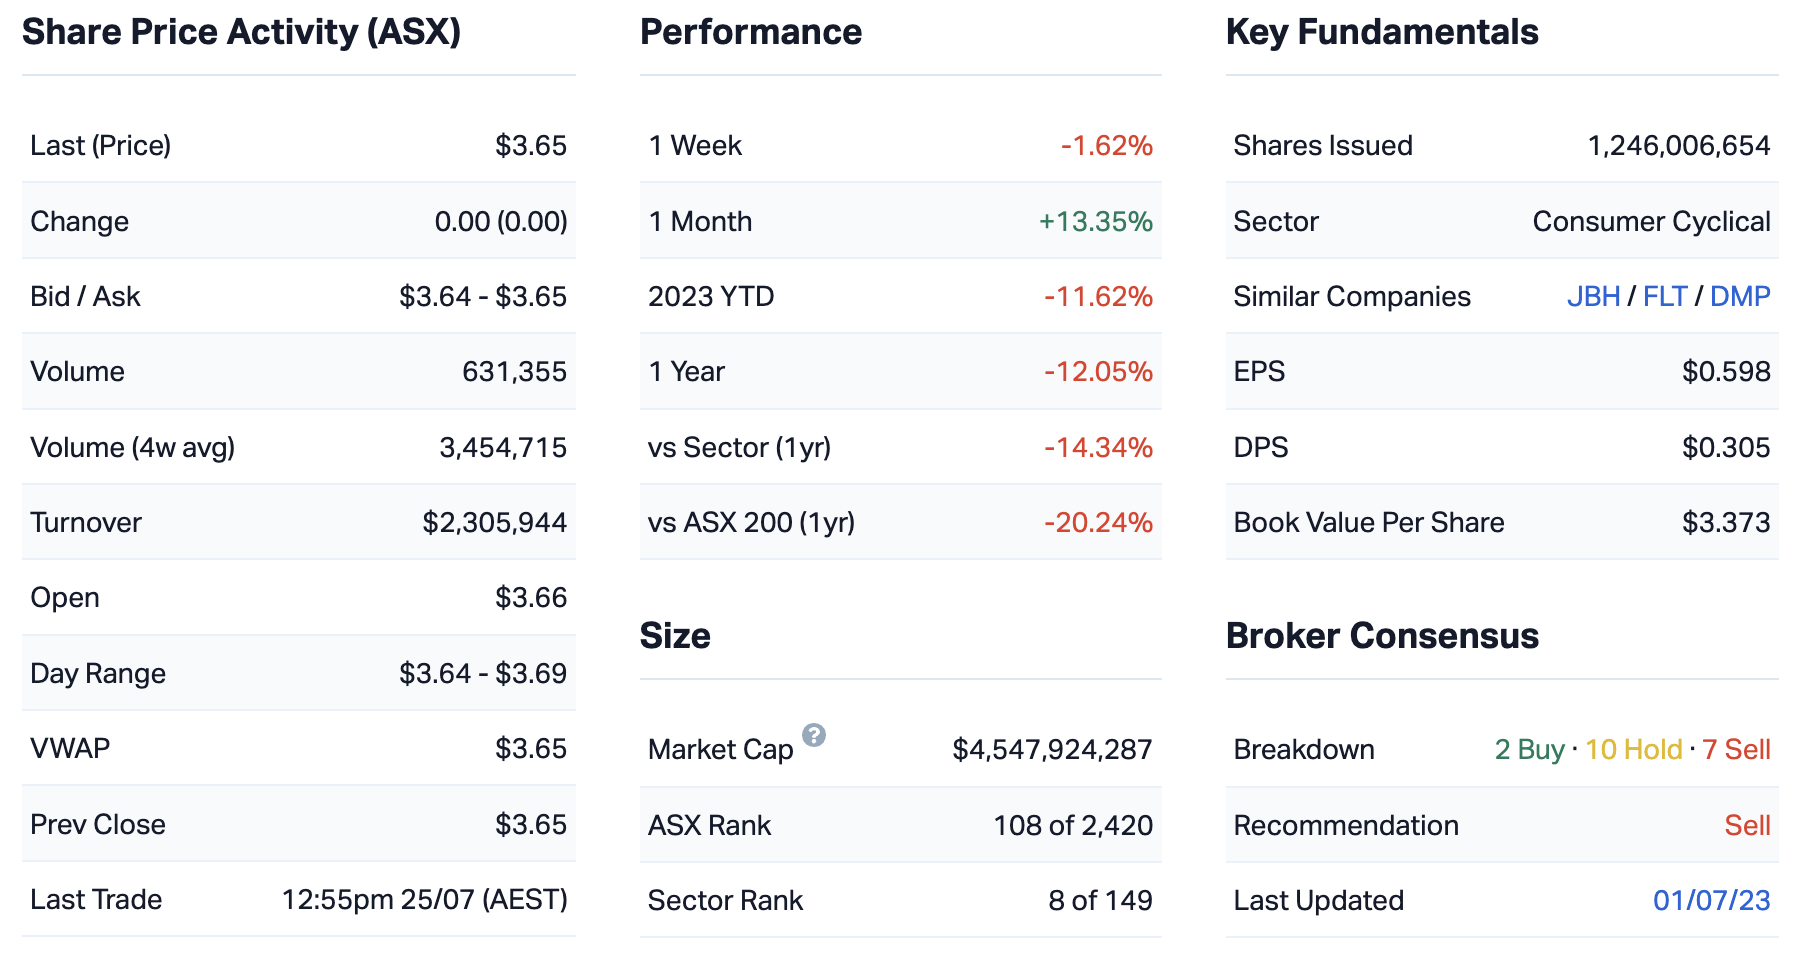
Task: Select the Market Cap value $4,547,924,287
Action: pyautogui.click(x=1052, y=750)
